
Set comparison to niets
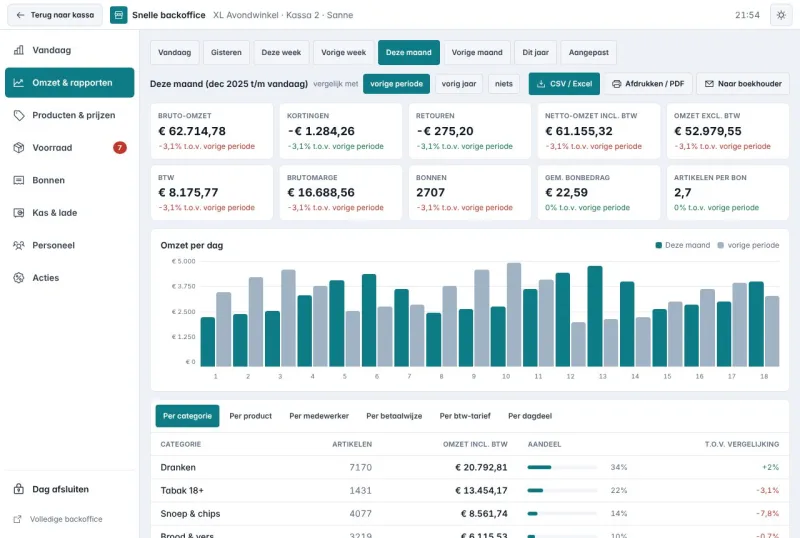504,84
